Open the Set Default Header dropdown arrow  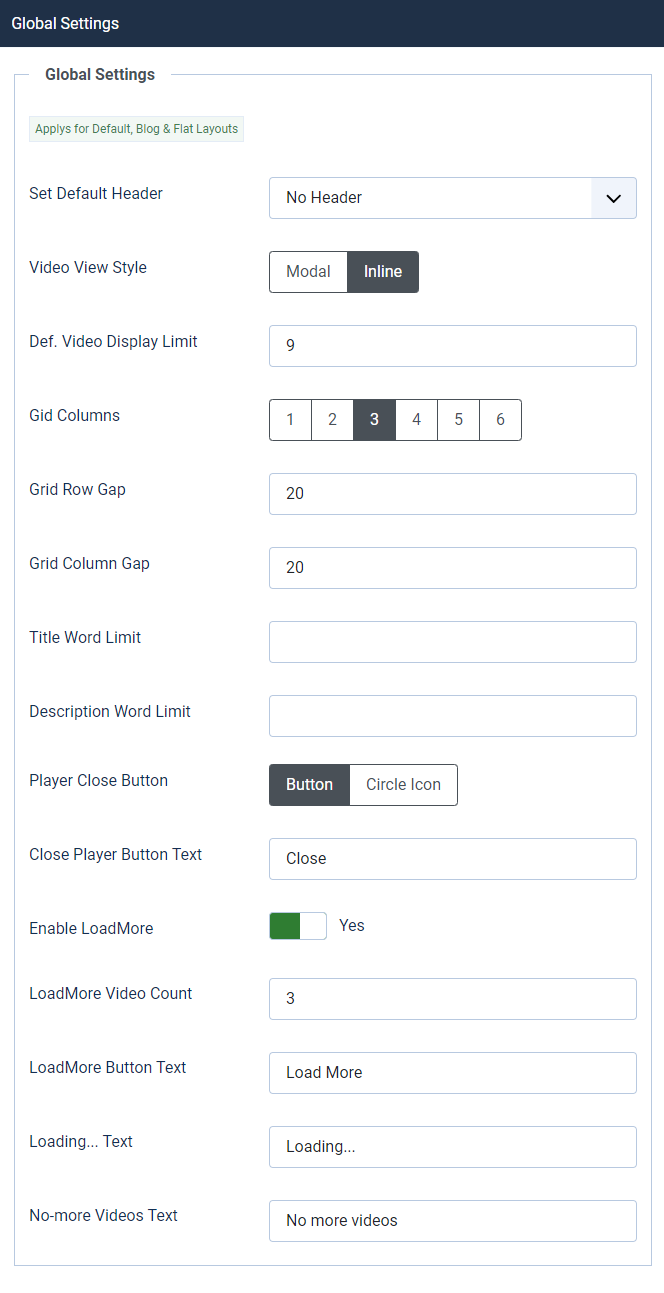click(614, 198)
